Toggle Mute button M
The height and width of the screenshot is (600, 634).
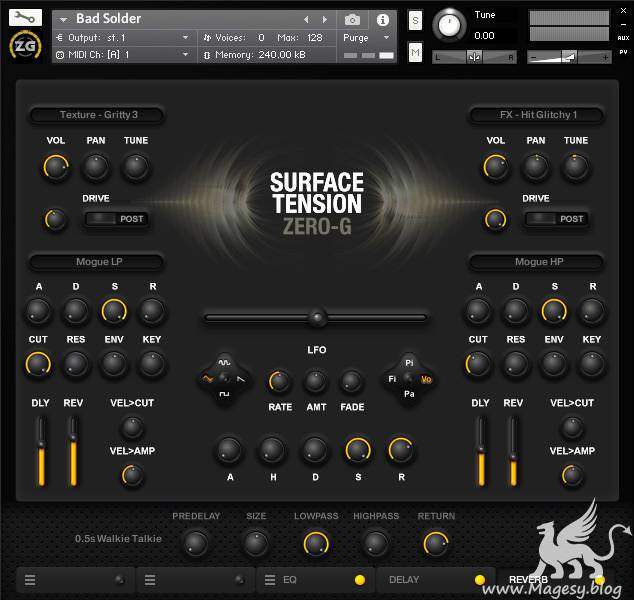415,52
